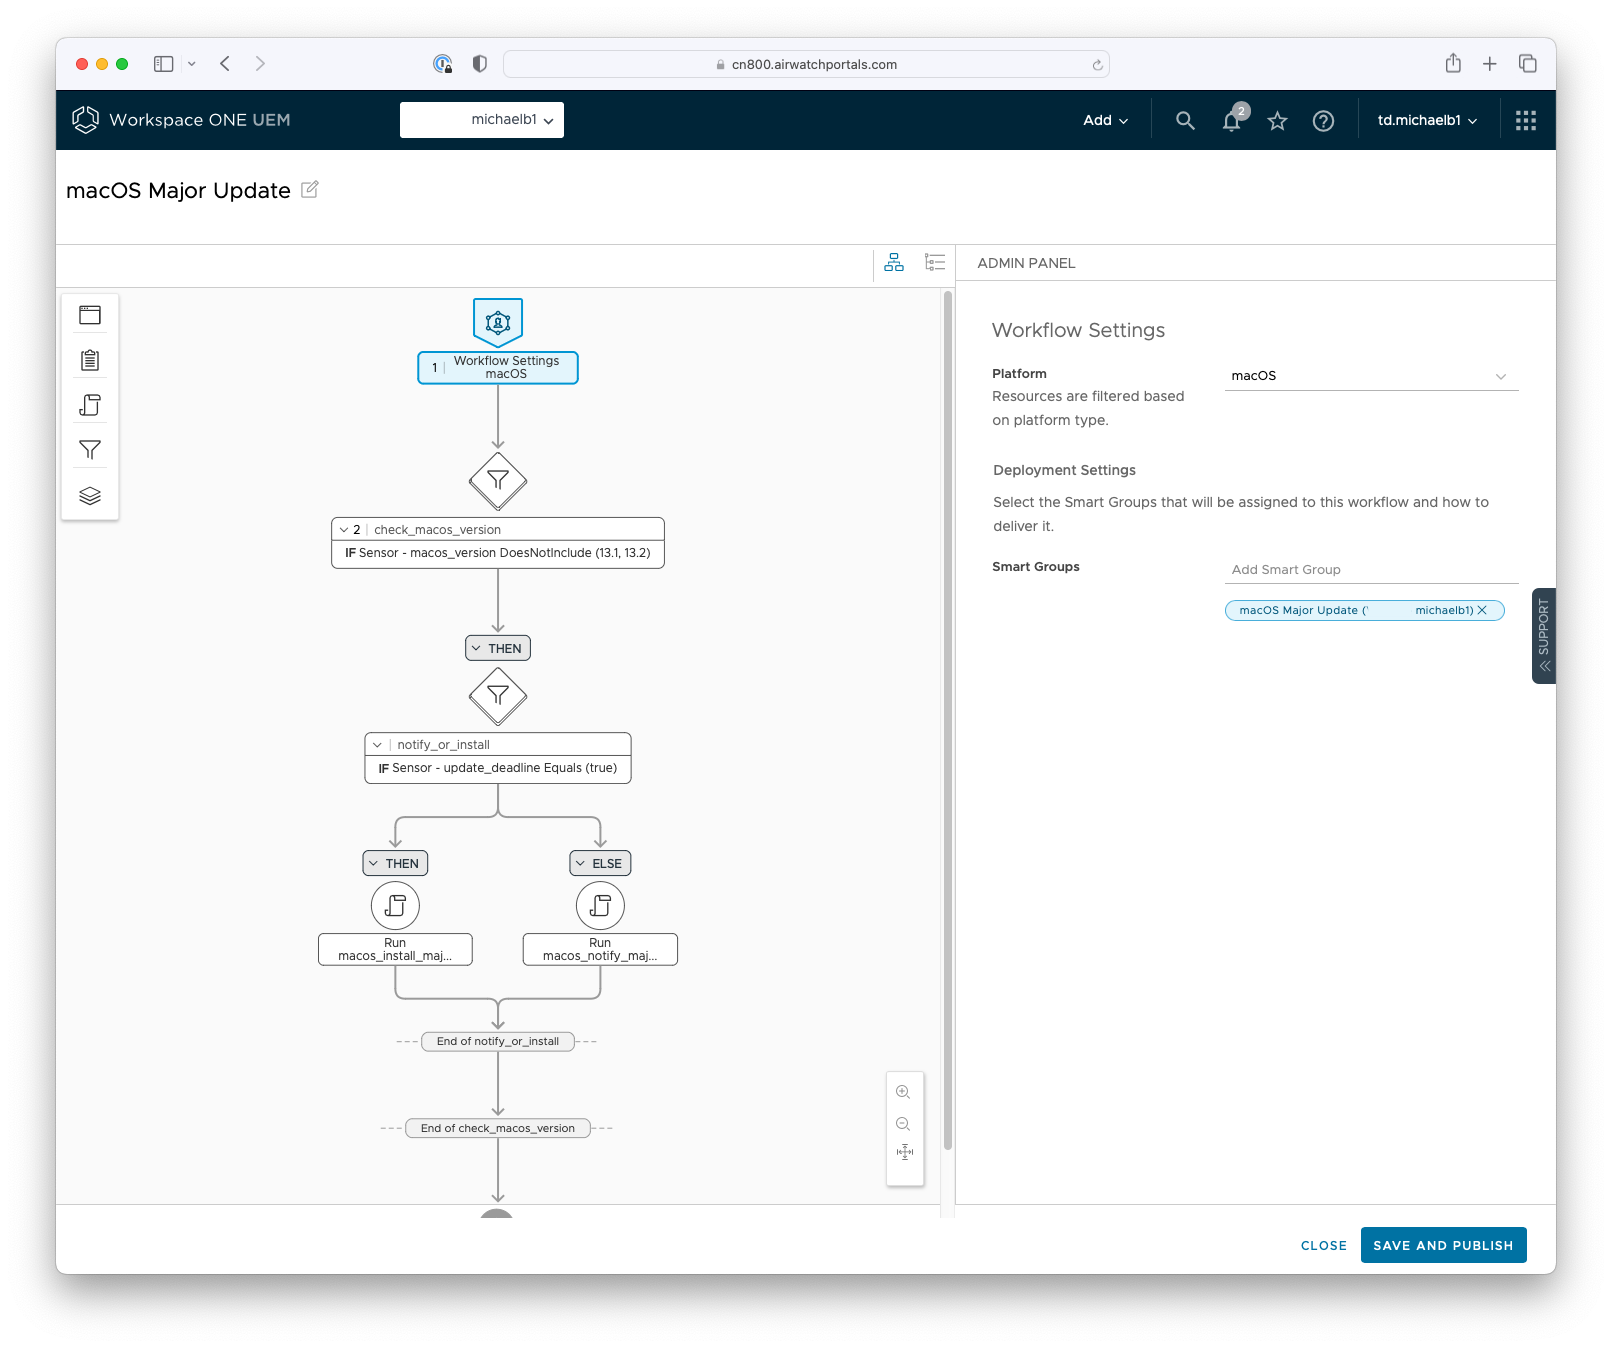The image size is (1612, 1348).
Task: Open the Add menu in the header
Action: click(1103, 119)
